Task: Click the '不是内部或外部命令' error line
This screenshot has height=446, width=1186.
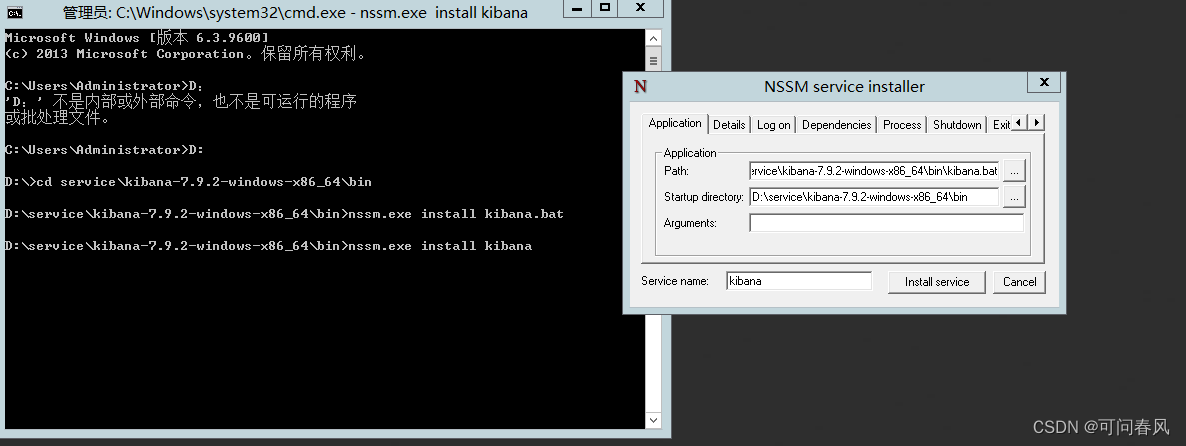Action: tap(181, 101)
